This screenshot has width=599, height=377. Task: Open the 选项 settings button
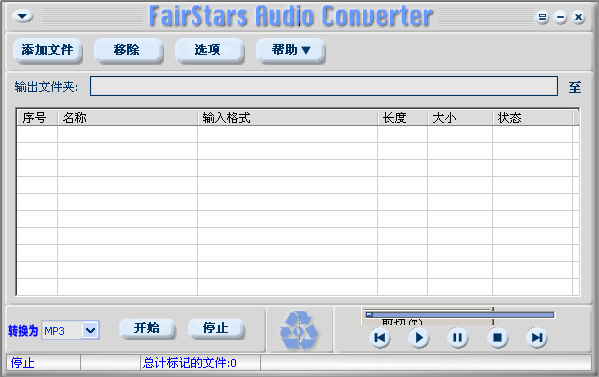[x=209, y=50]
